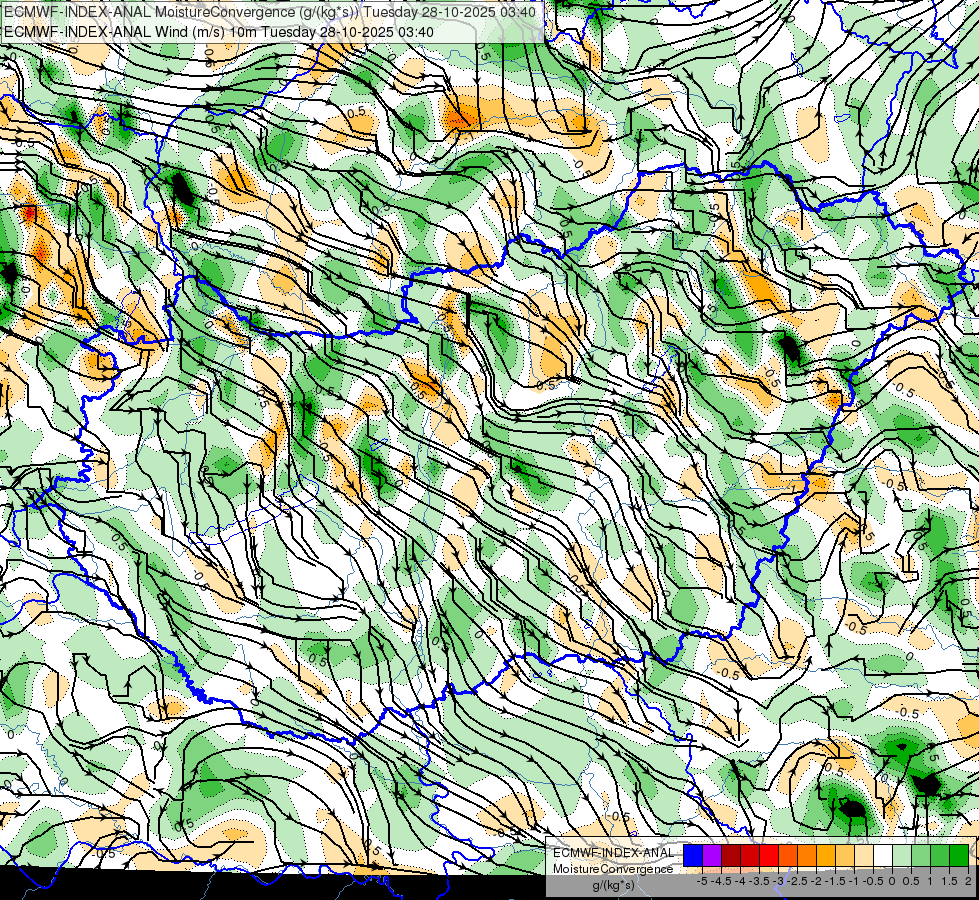This screenshot has height=900, width=979.
Task: Click the Wind (m/s) 10m title line
Action: click(219, 31)
